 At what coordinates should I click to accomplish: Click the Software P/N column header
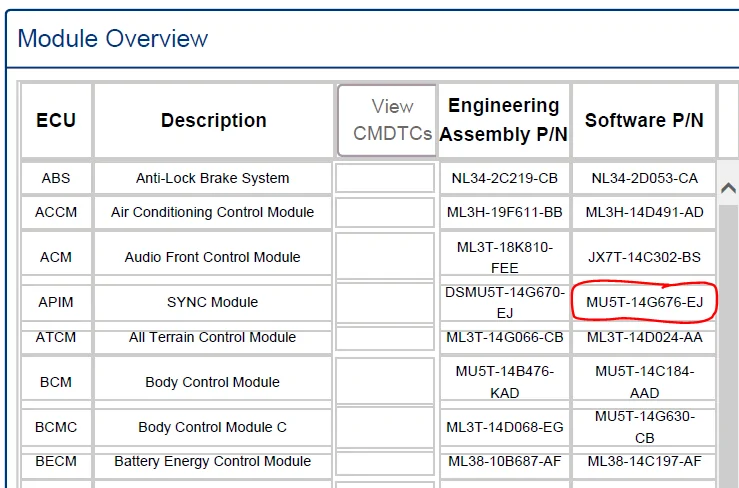[x=644, y=120]
